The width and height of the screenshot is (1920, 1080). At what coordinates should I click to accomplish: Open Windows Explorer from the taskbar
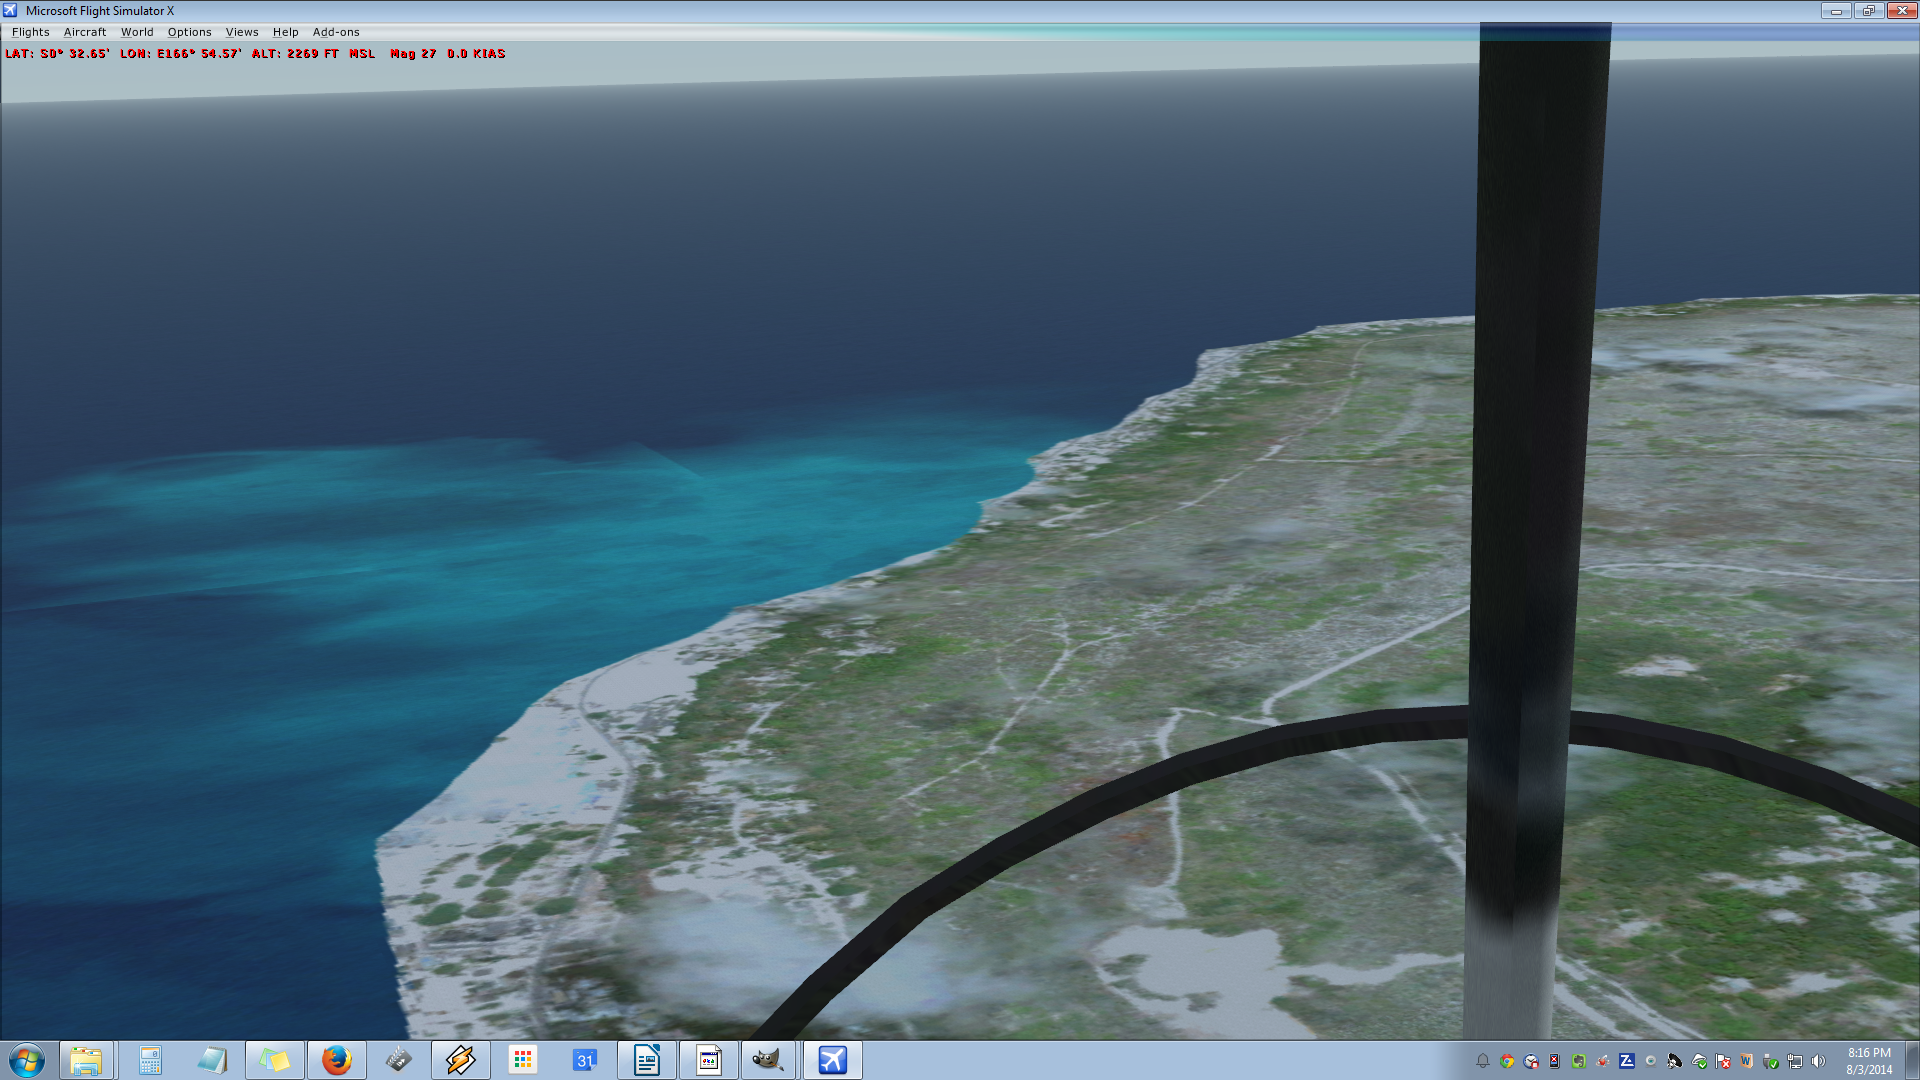pyautogui.click(x=86, y=1060)
